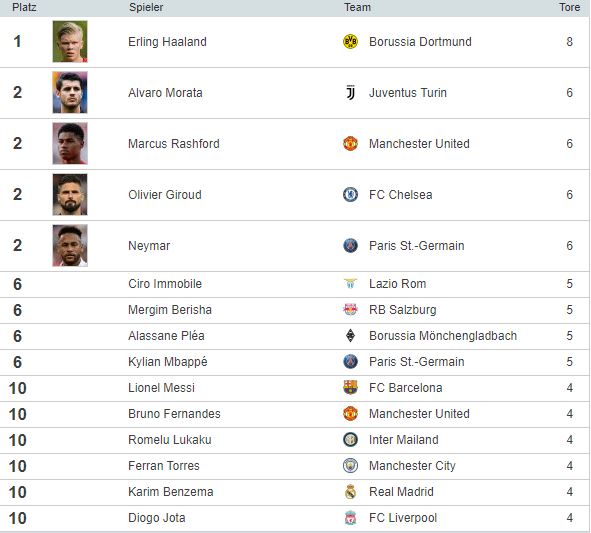Click the Manchester City crest icon

pyautogui.click(x=350, y=466)
